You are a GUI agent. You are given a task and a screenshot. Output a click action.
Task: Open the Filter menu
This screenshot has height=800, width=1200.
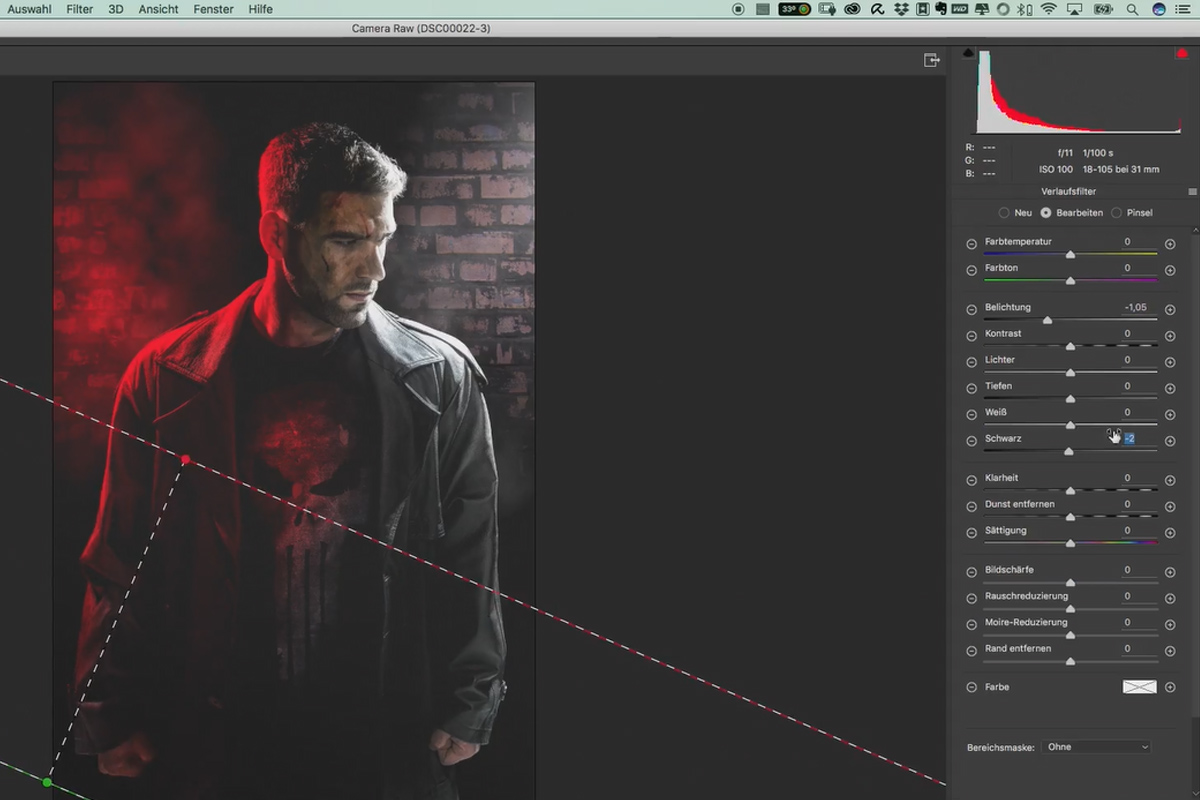click(80, 9)
